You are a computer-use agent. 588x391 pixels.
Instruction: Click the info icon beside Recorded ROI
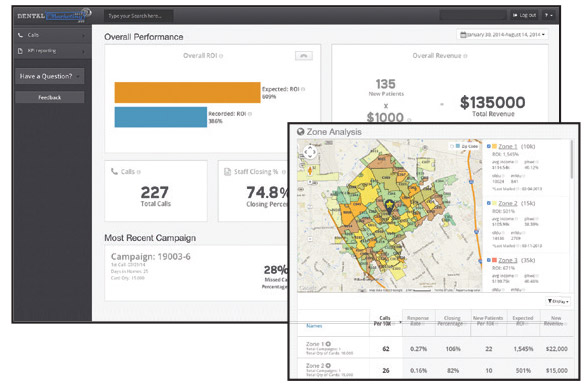click(x=250, y=114)
